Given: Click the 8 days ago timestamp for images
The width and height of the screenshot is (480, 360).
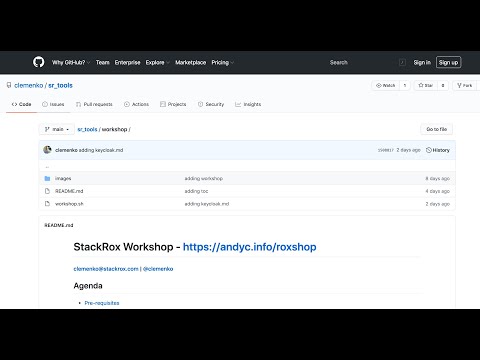Looking at the screenshot, I should (438, 179).
